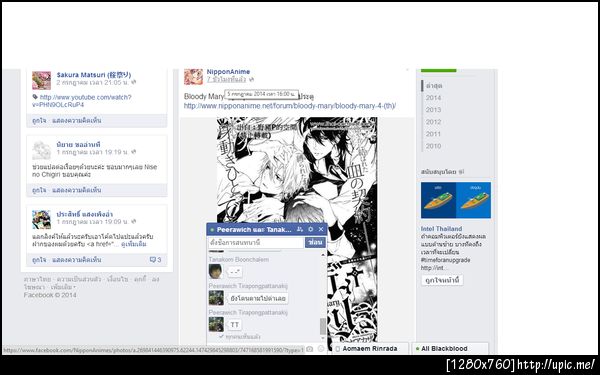
Task: Click the 'Facebook © 2014' footer text
Action: [x=50, y=295]
